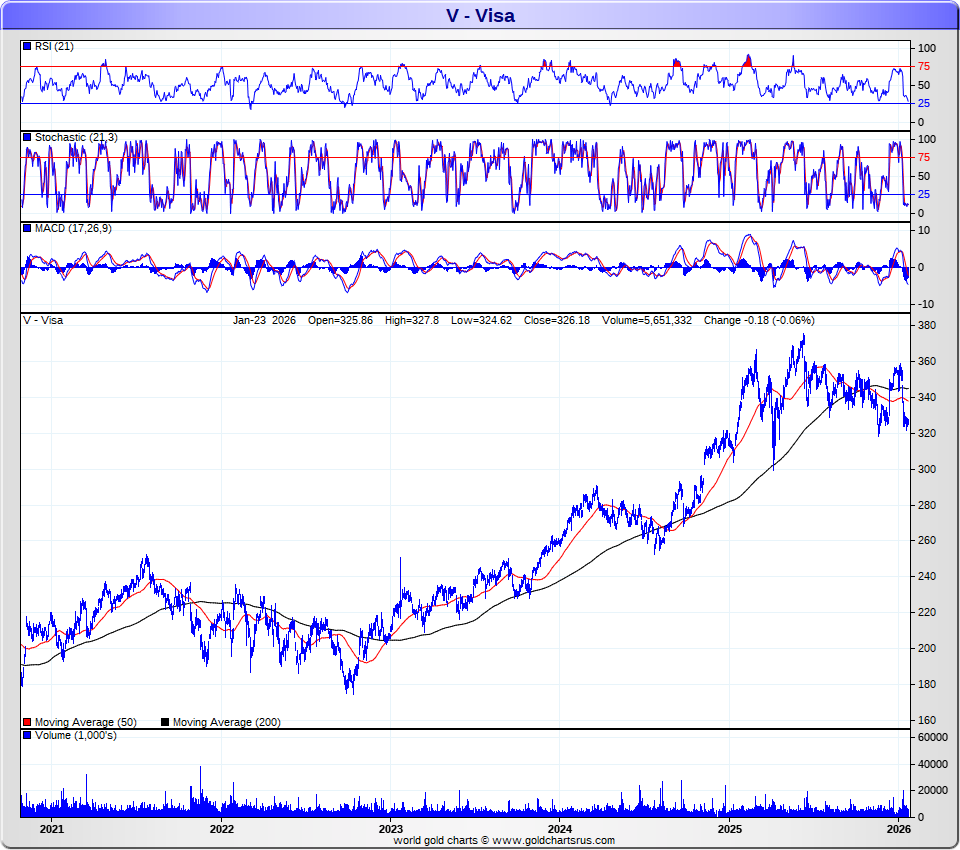Click the 300 price axis label
The height and width of the screenshot is (850, 960).
(x=927, y=469)
